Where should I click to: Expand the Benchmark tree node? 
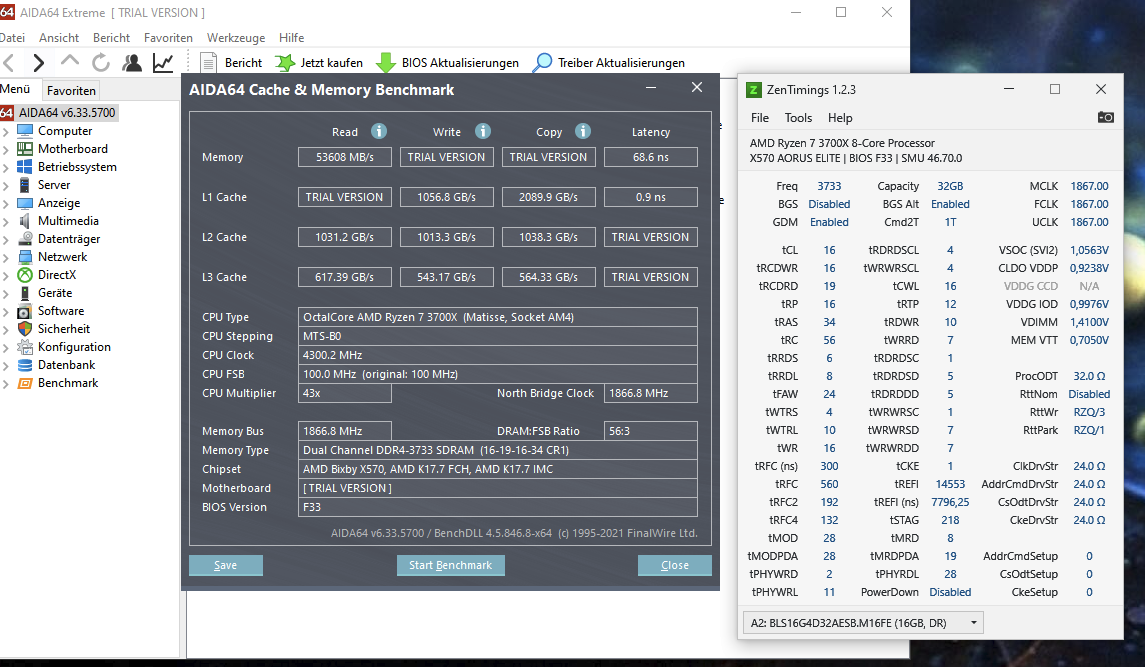pos(6,384)
